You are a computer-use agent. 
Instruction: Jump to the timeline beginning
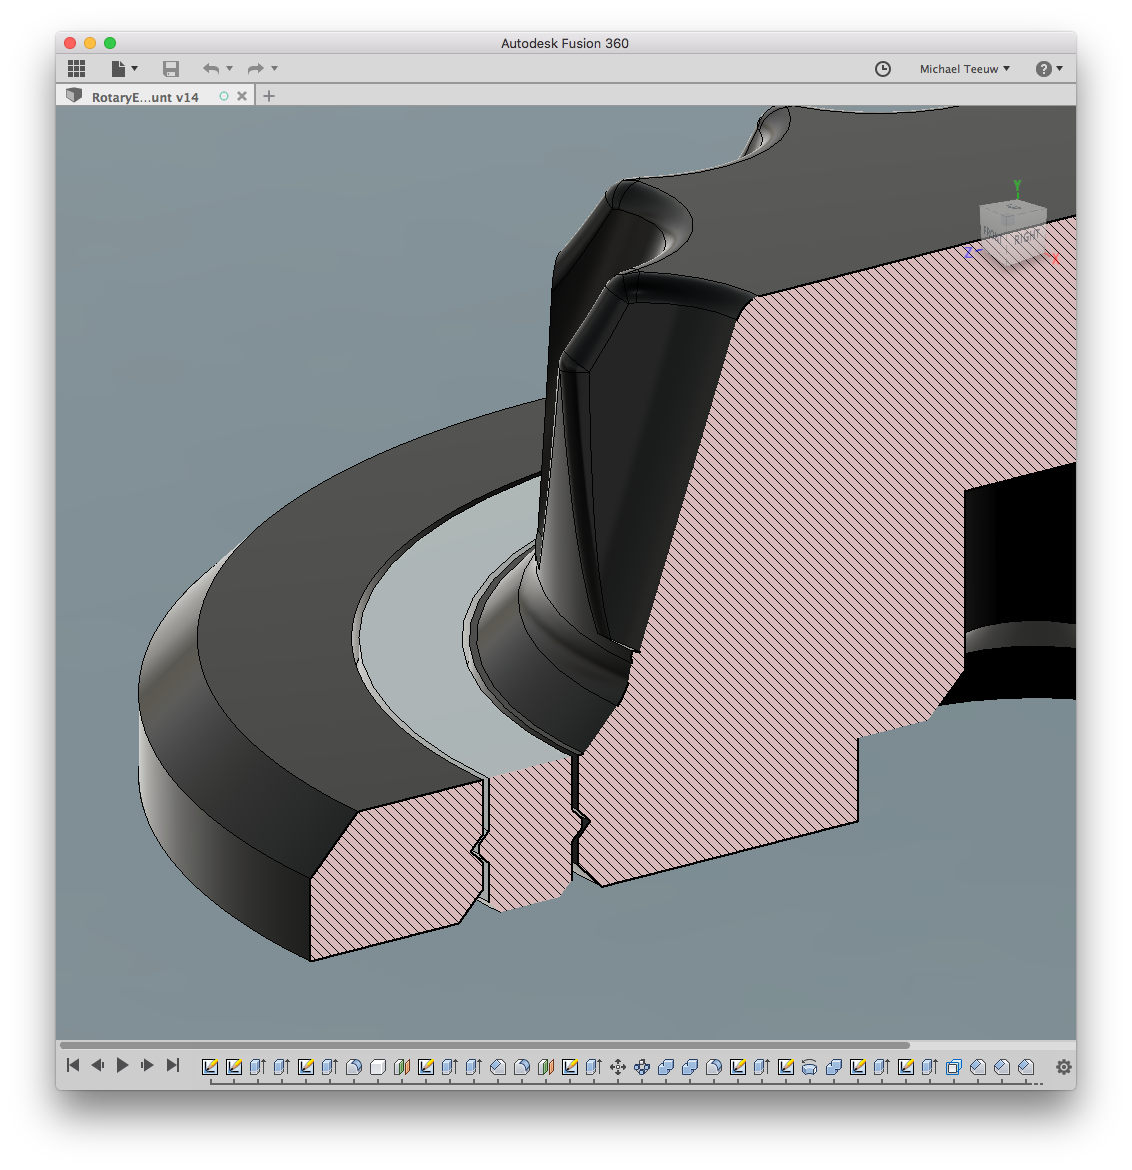(73, 1065)
